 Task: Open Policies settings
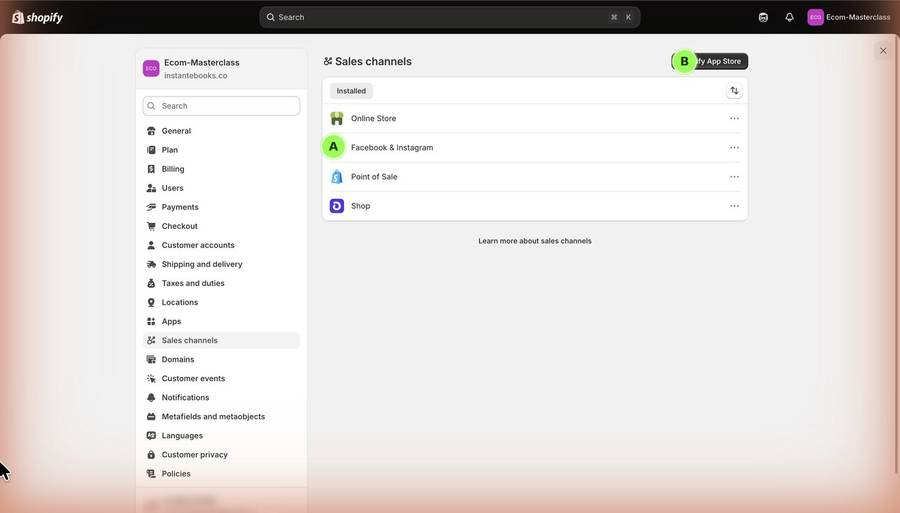[221, 473]
